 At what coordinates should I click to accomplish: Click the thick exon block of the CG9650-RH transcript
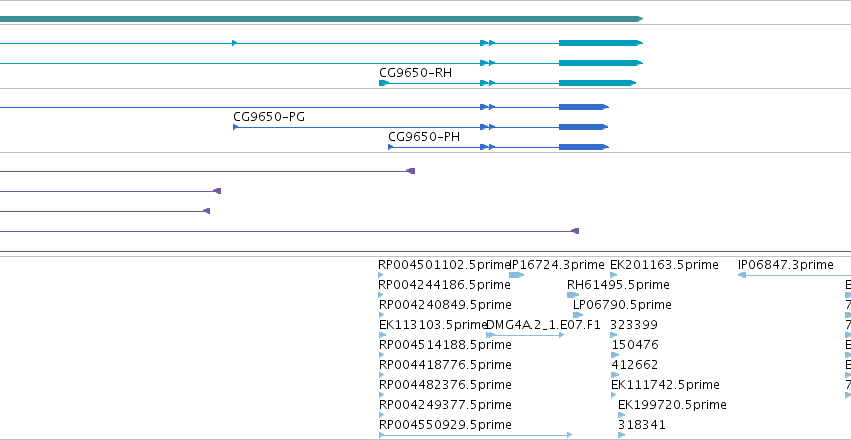[597, 83]
